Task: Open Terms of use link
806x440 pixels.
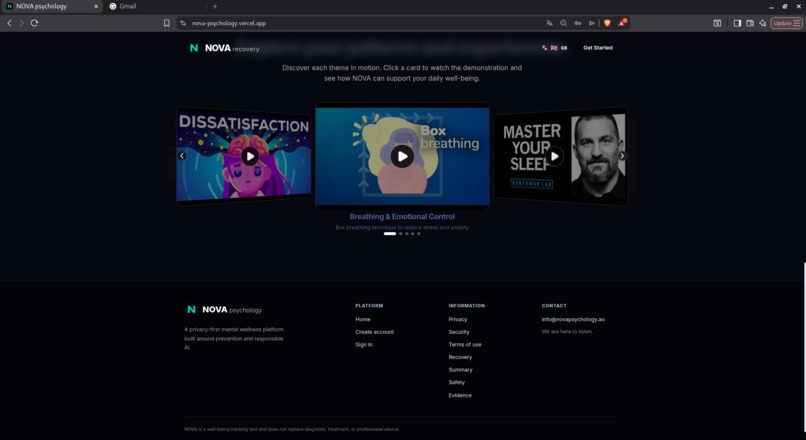Action: point(465,344)
